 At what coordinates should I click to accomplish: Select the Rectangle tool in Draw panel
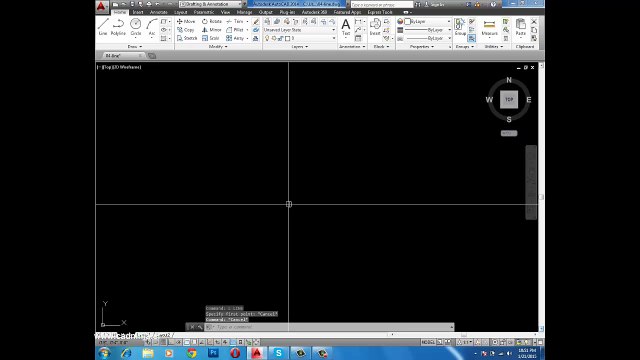[164, 21]
